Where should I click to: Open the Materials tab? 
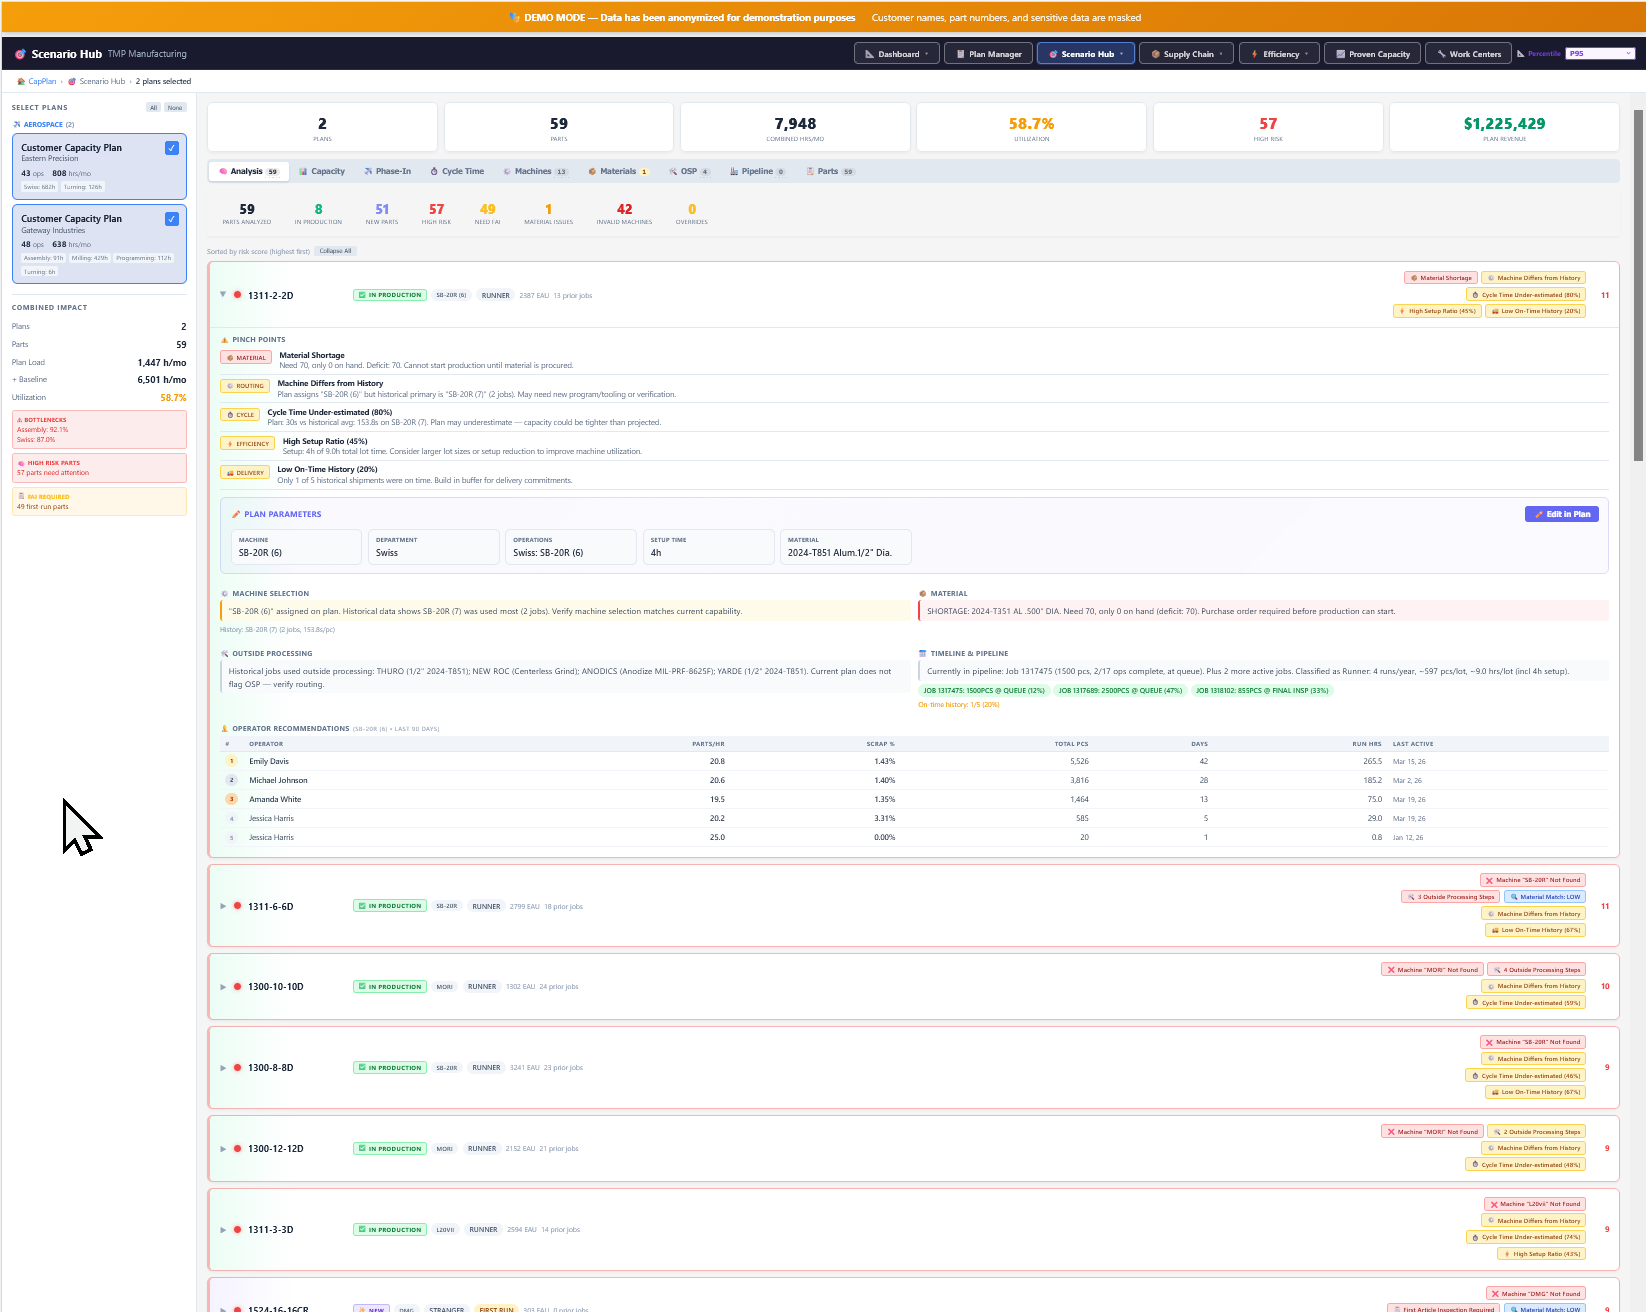click(x=617, y=172)
